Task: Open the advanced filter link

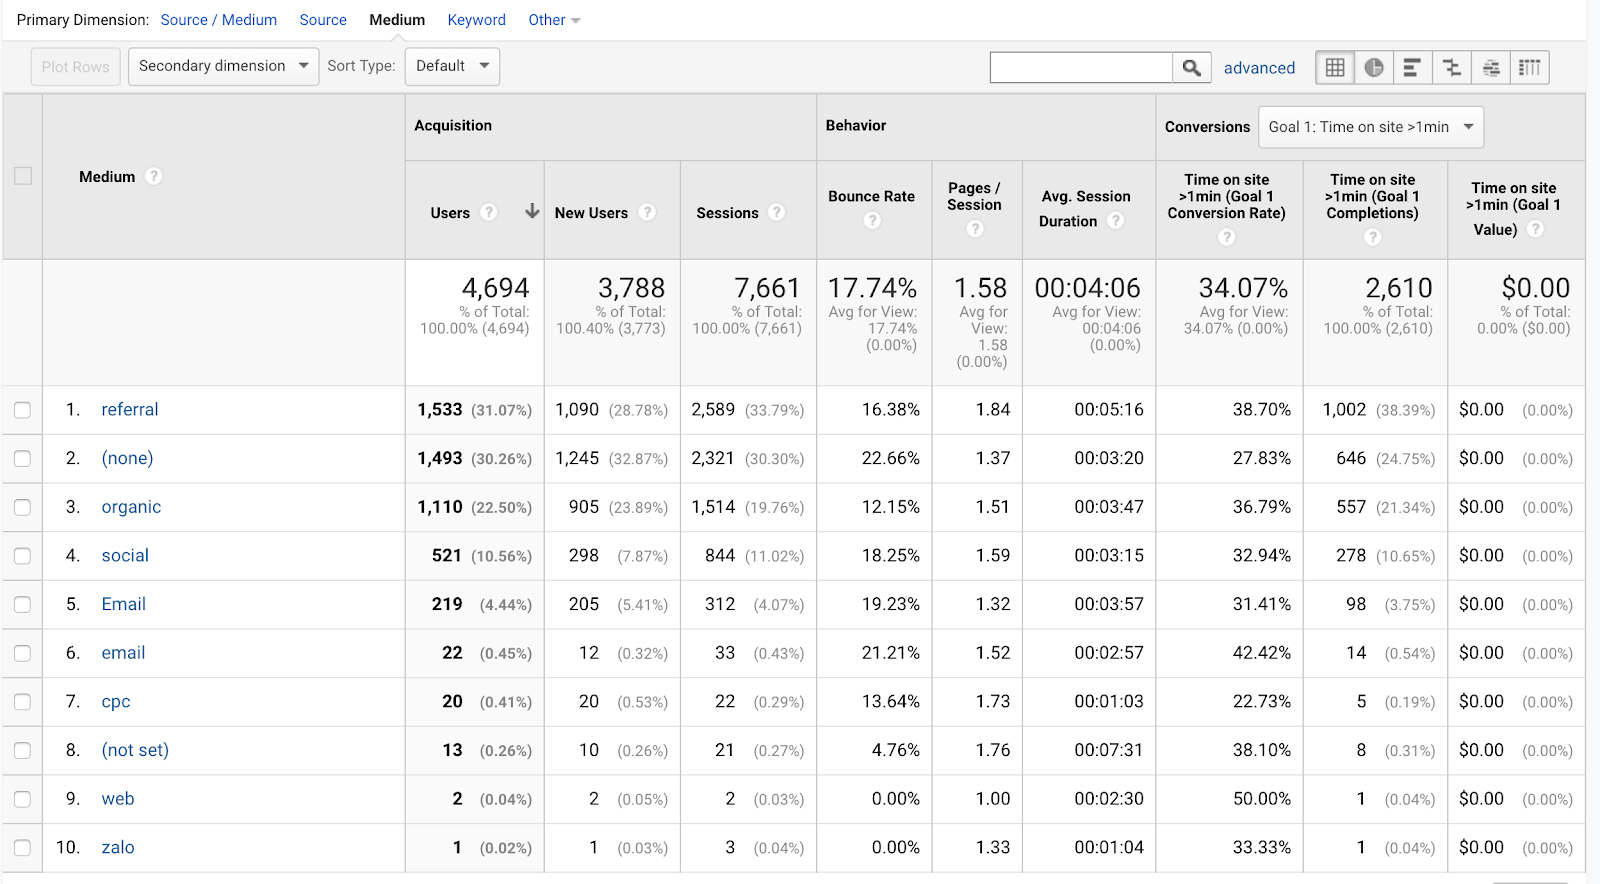Action: (x=1259, y=68)
